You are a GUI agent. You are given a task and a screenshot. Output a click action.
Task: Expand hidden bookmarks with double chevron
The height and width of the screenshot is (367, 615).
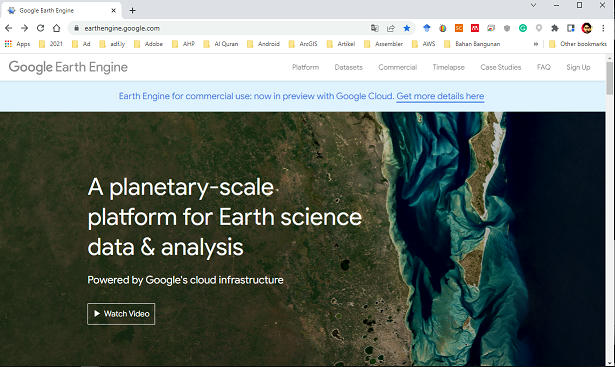click(x=536, y=44)
